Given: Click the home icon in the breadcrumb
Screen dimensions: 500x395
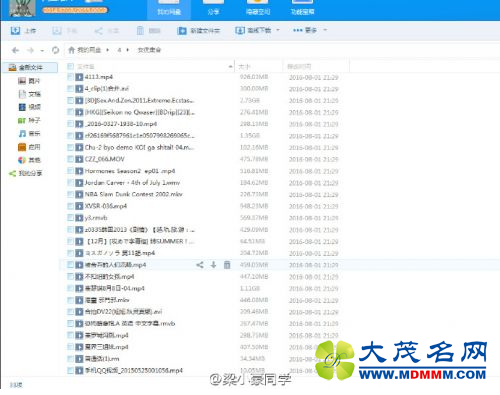Looking at the screenshot, I should [x=71, y=50].
